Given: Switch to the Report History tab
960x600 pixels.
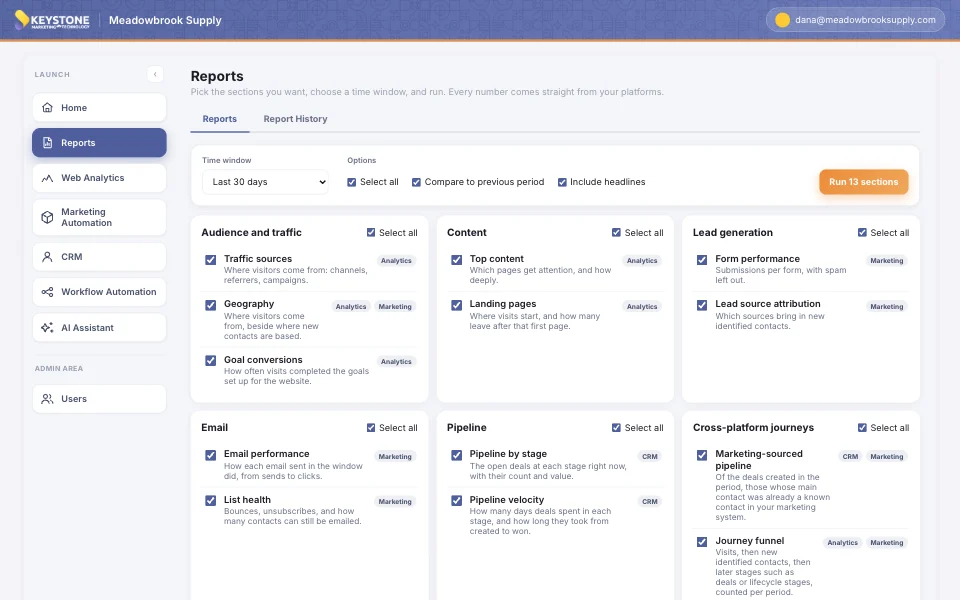Looking at the screenshot, I should 295,119.
